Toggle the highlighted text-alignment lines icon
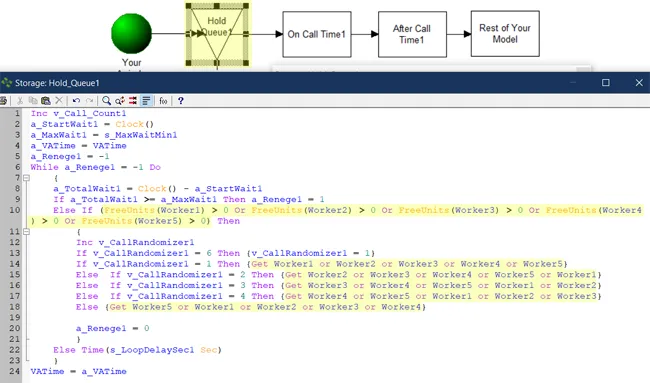650x383 pixels. pyautogui.click(x=146, y=101)
